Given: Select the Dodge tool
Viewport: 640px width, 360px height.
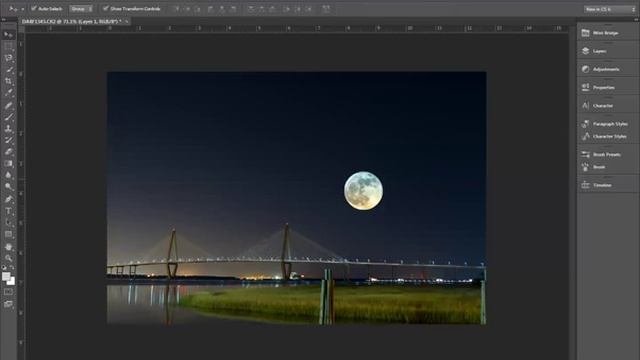Looking at the screenshot, I should 8,187.
